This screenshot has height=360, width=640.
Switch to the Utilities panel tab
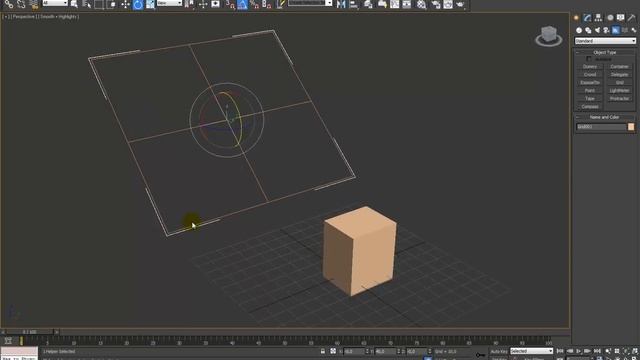(x=631, y=18)
